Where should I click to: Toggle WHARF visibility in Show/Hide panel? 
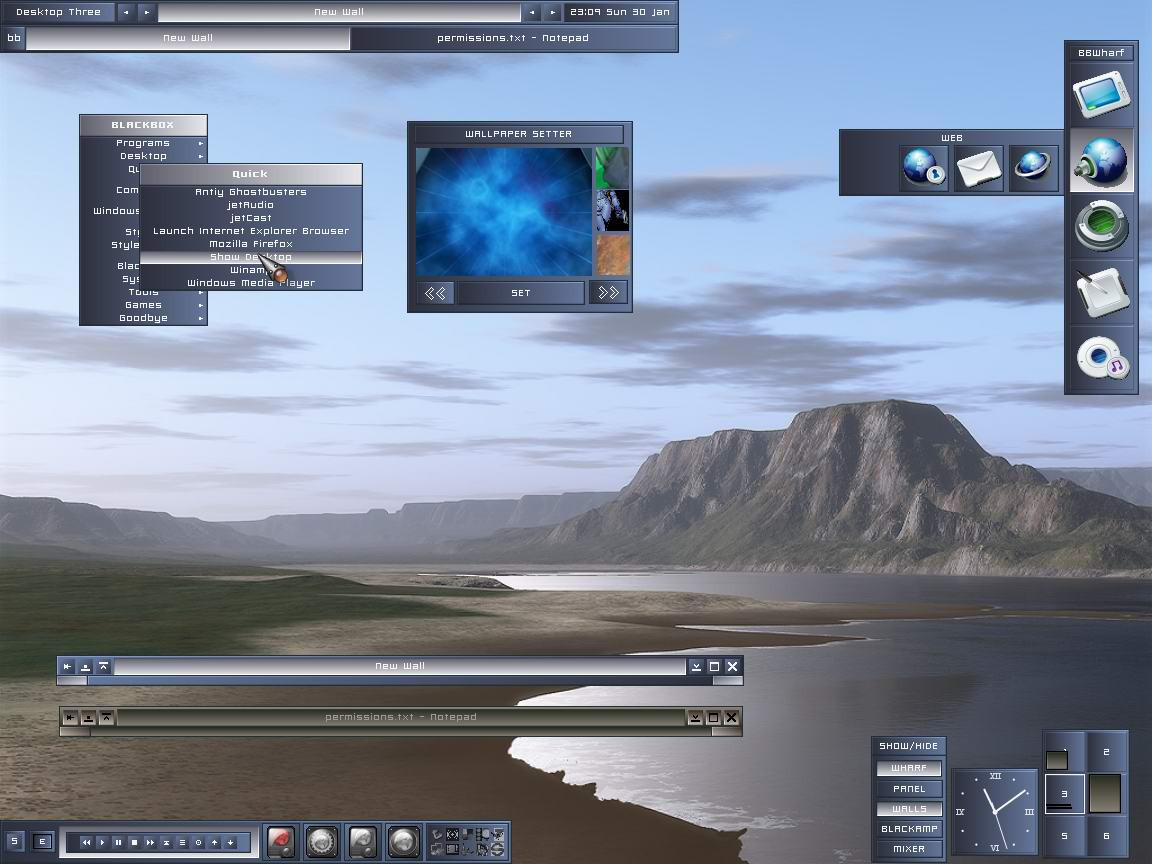pyautogui.click(x=909, y=768)
